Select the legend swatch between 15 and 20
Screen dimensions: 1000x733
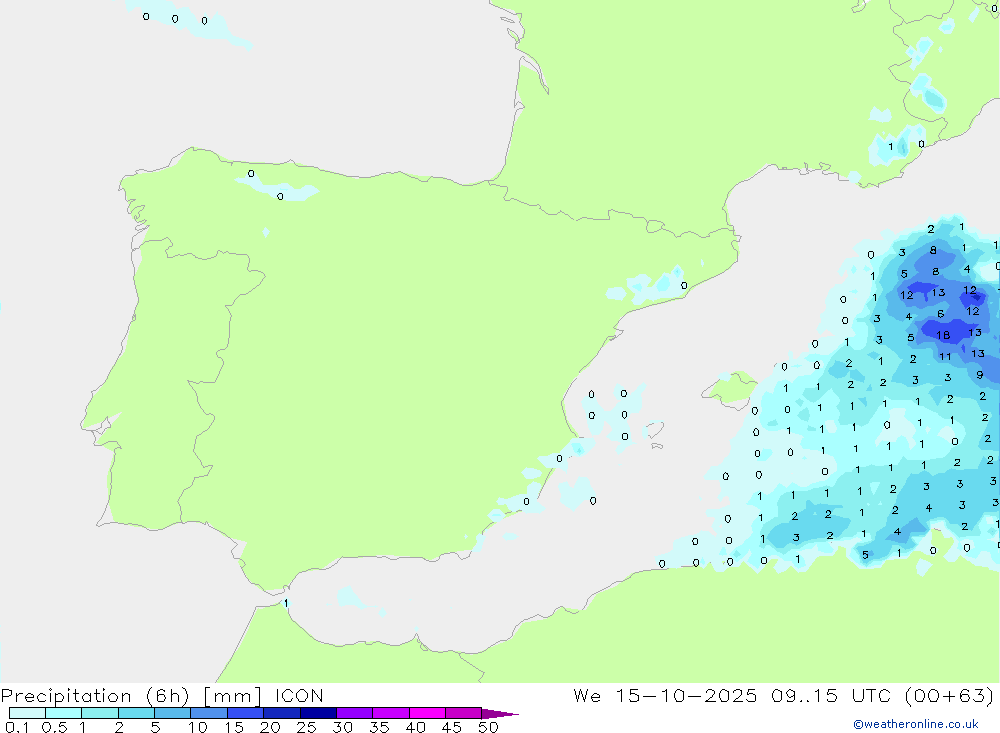245,713
